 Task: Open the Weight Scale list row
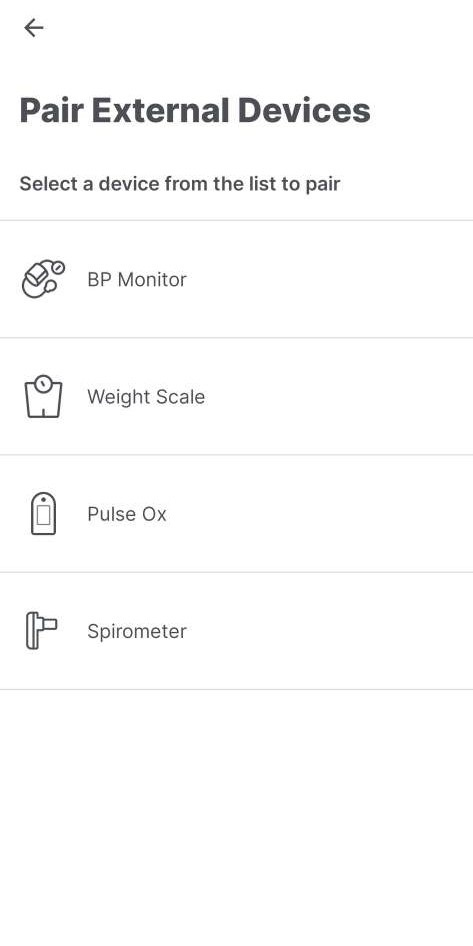coord(236,396)
